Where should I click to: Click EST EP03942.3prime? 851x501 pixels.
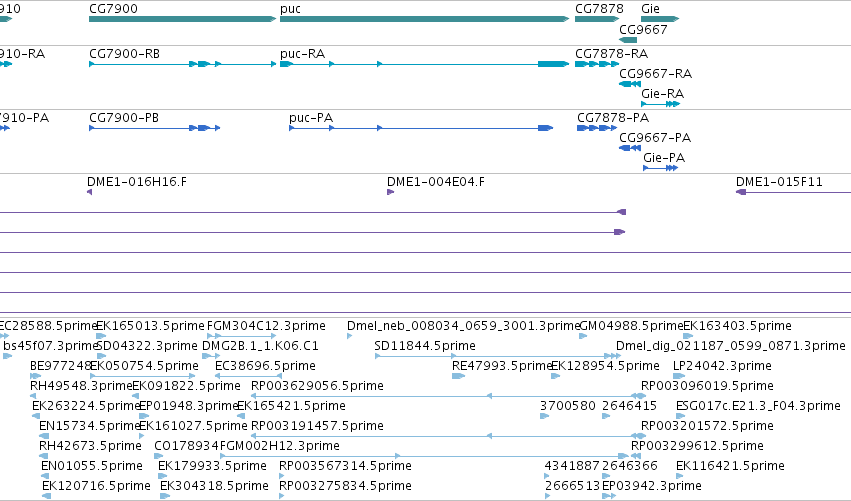(652, 486)
